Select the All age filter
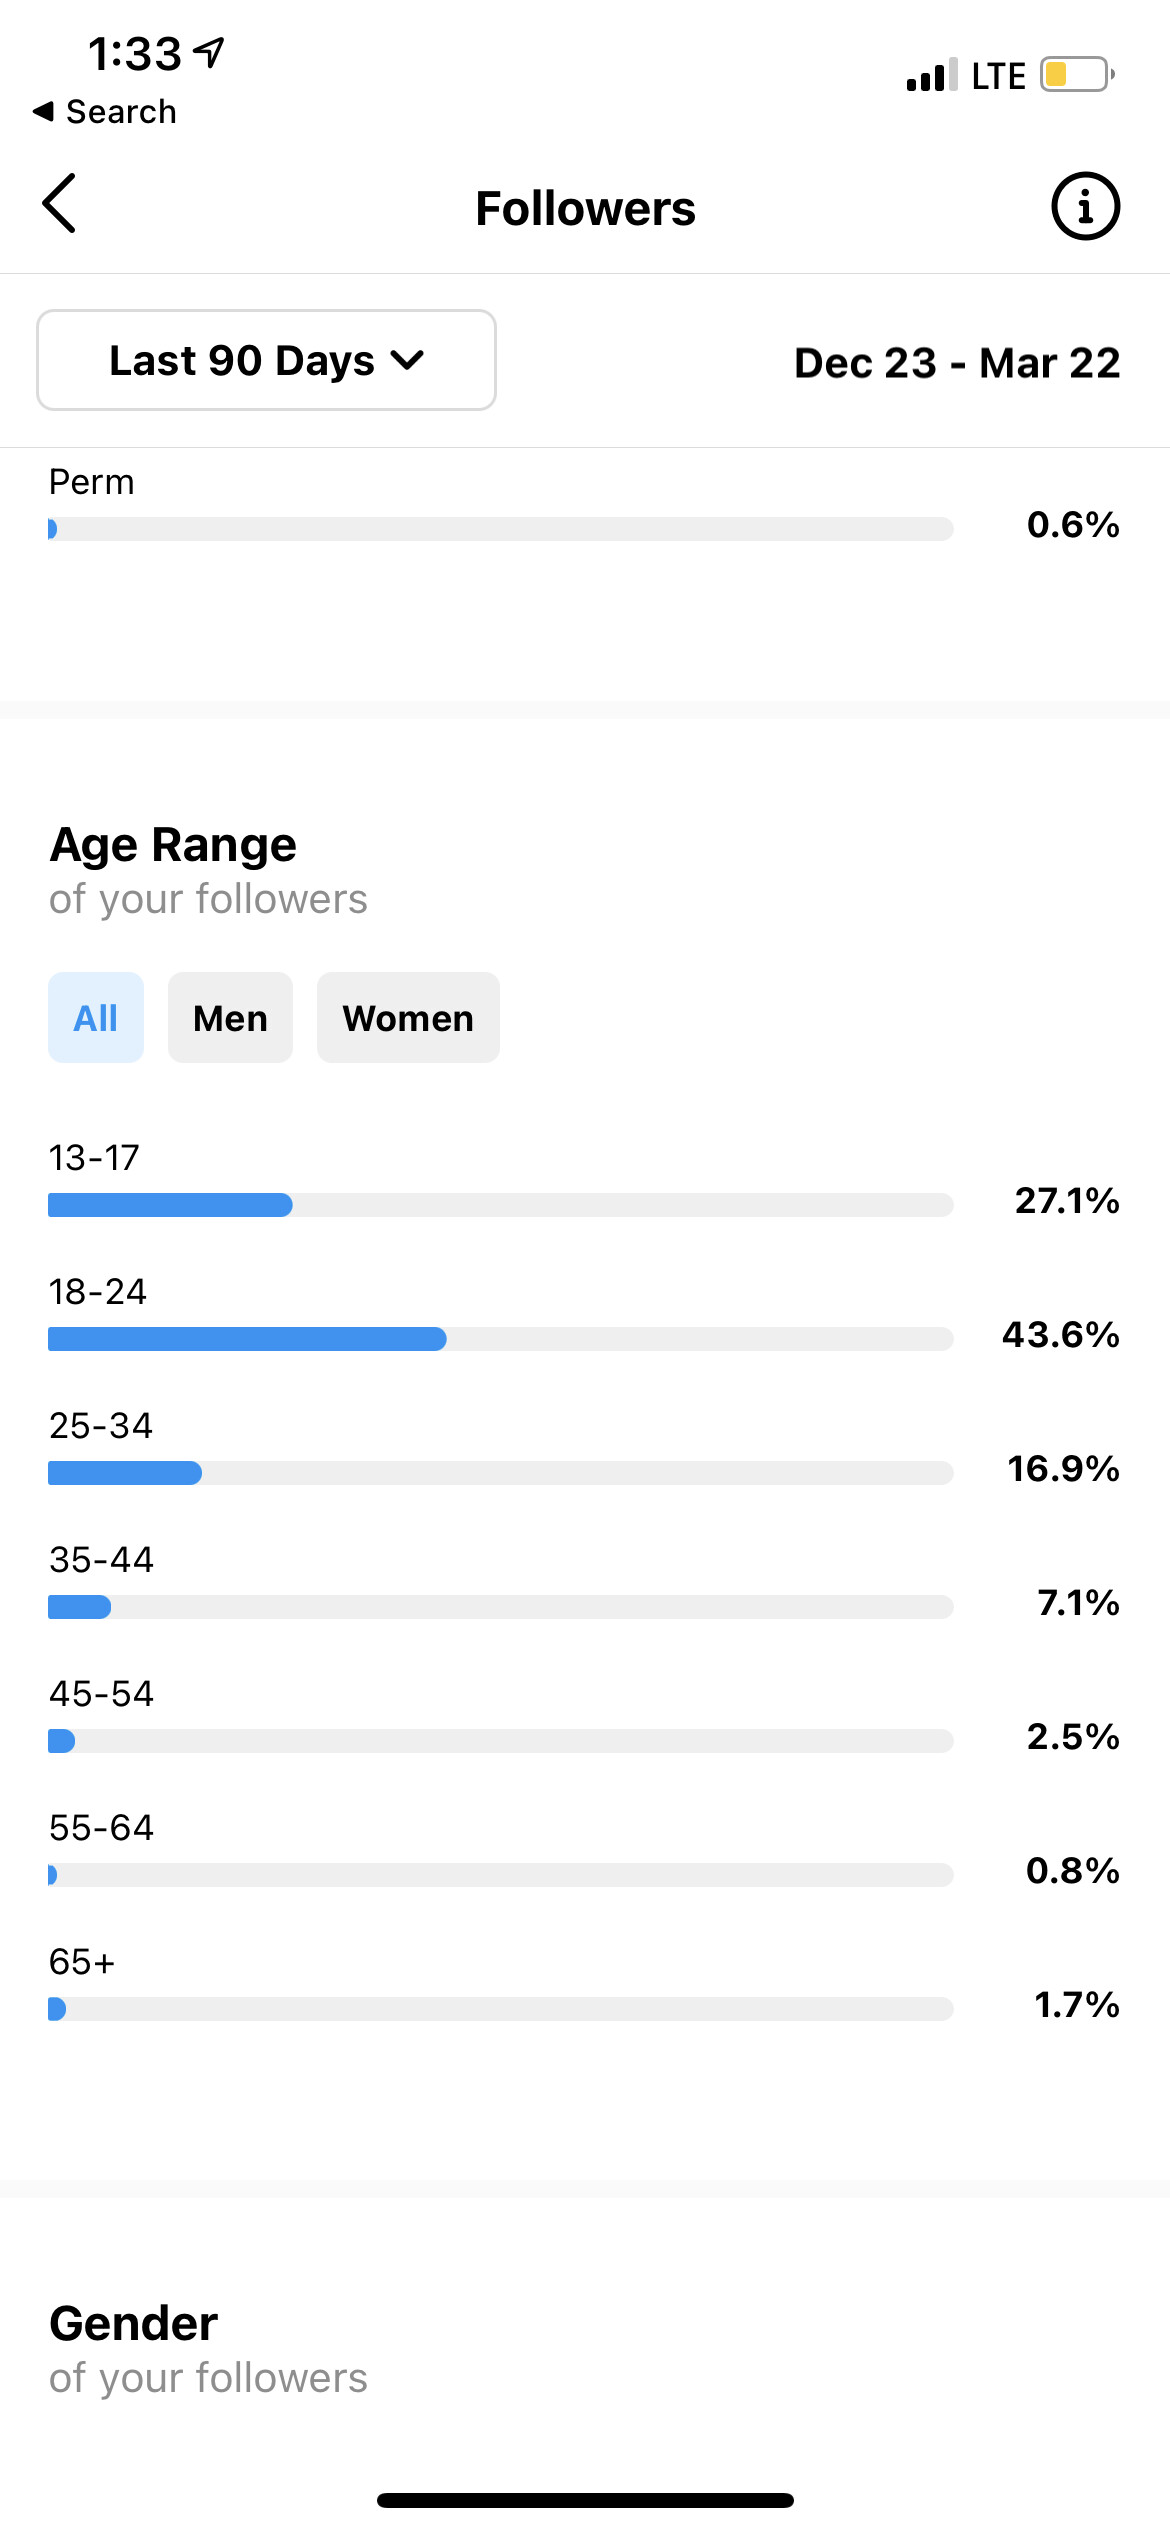 coord(96,1018)
